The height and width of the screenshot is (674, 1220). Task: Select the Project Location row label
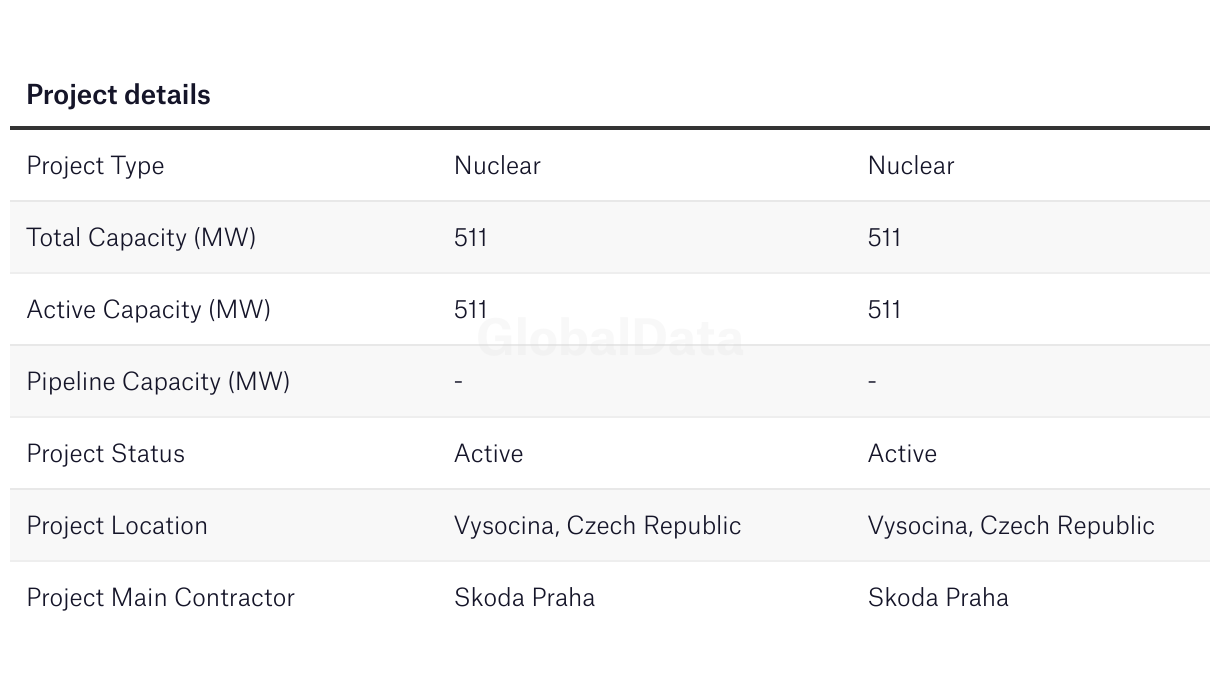click(x=117, y=526)
